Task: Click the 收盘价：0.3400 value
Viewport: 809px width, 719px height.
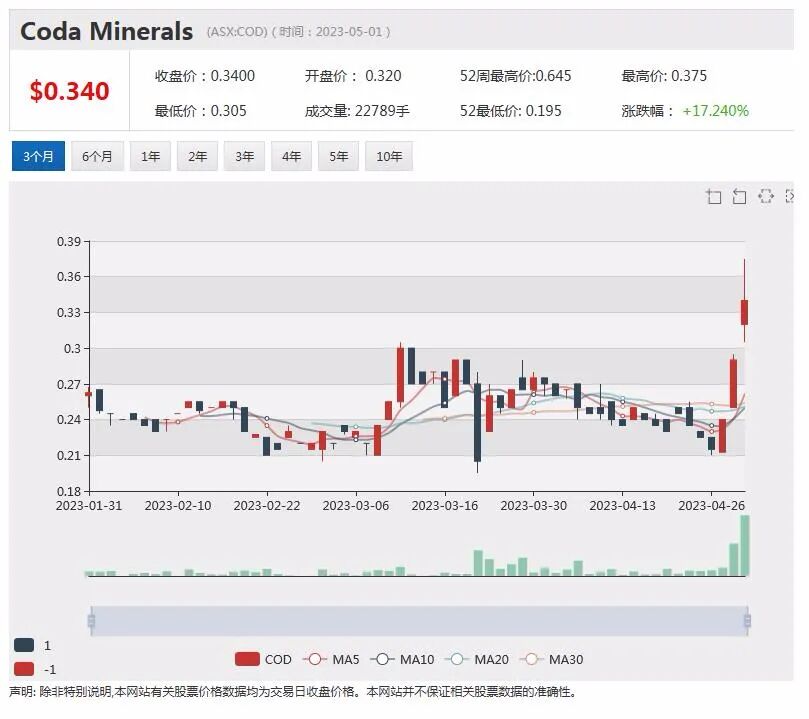Action: coord(205,76)
